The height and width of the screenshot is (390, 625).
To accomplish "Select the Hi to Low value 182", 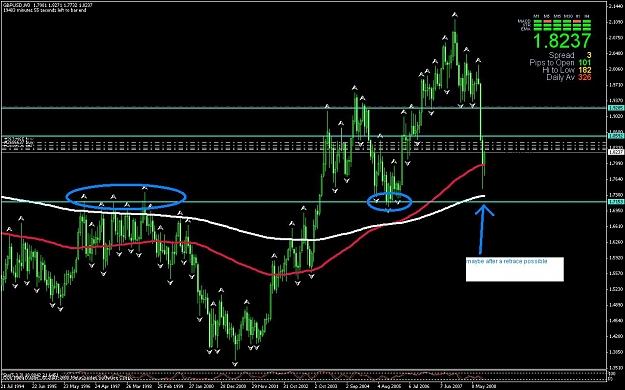I will (585, 70).
